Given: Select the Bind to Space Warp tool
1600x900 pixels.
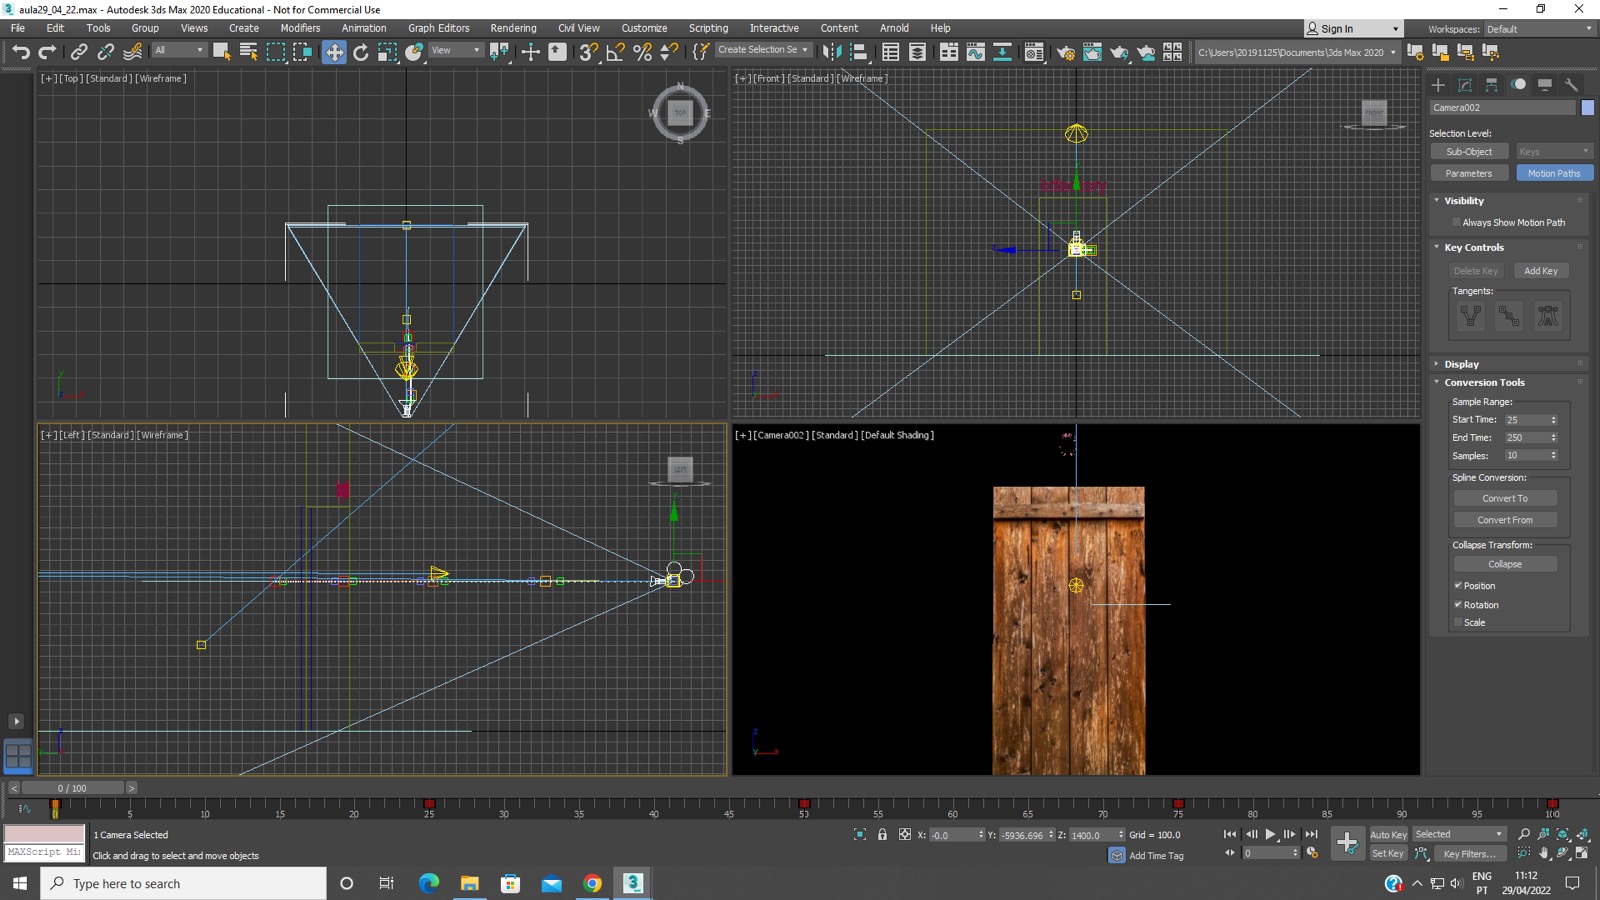Looking at the screenshot, I should point(132,52).
